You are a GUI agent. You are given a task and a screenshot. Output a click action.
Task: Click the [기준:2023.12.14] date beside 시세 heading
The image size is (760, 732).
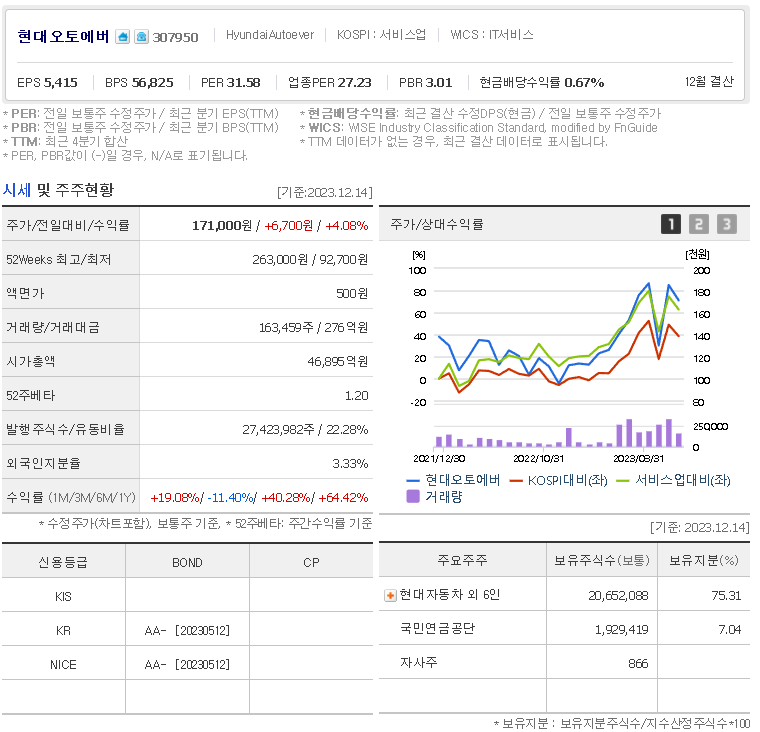pyautogui.click(x=325, y=192)
